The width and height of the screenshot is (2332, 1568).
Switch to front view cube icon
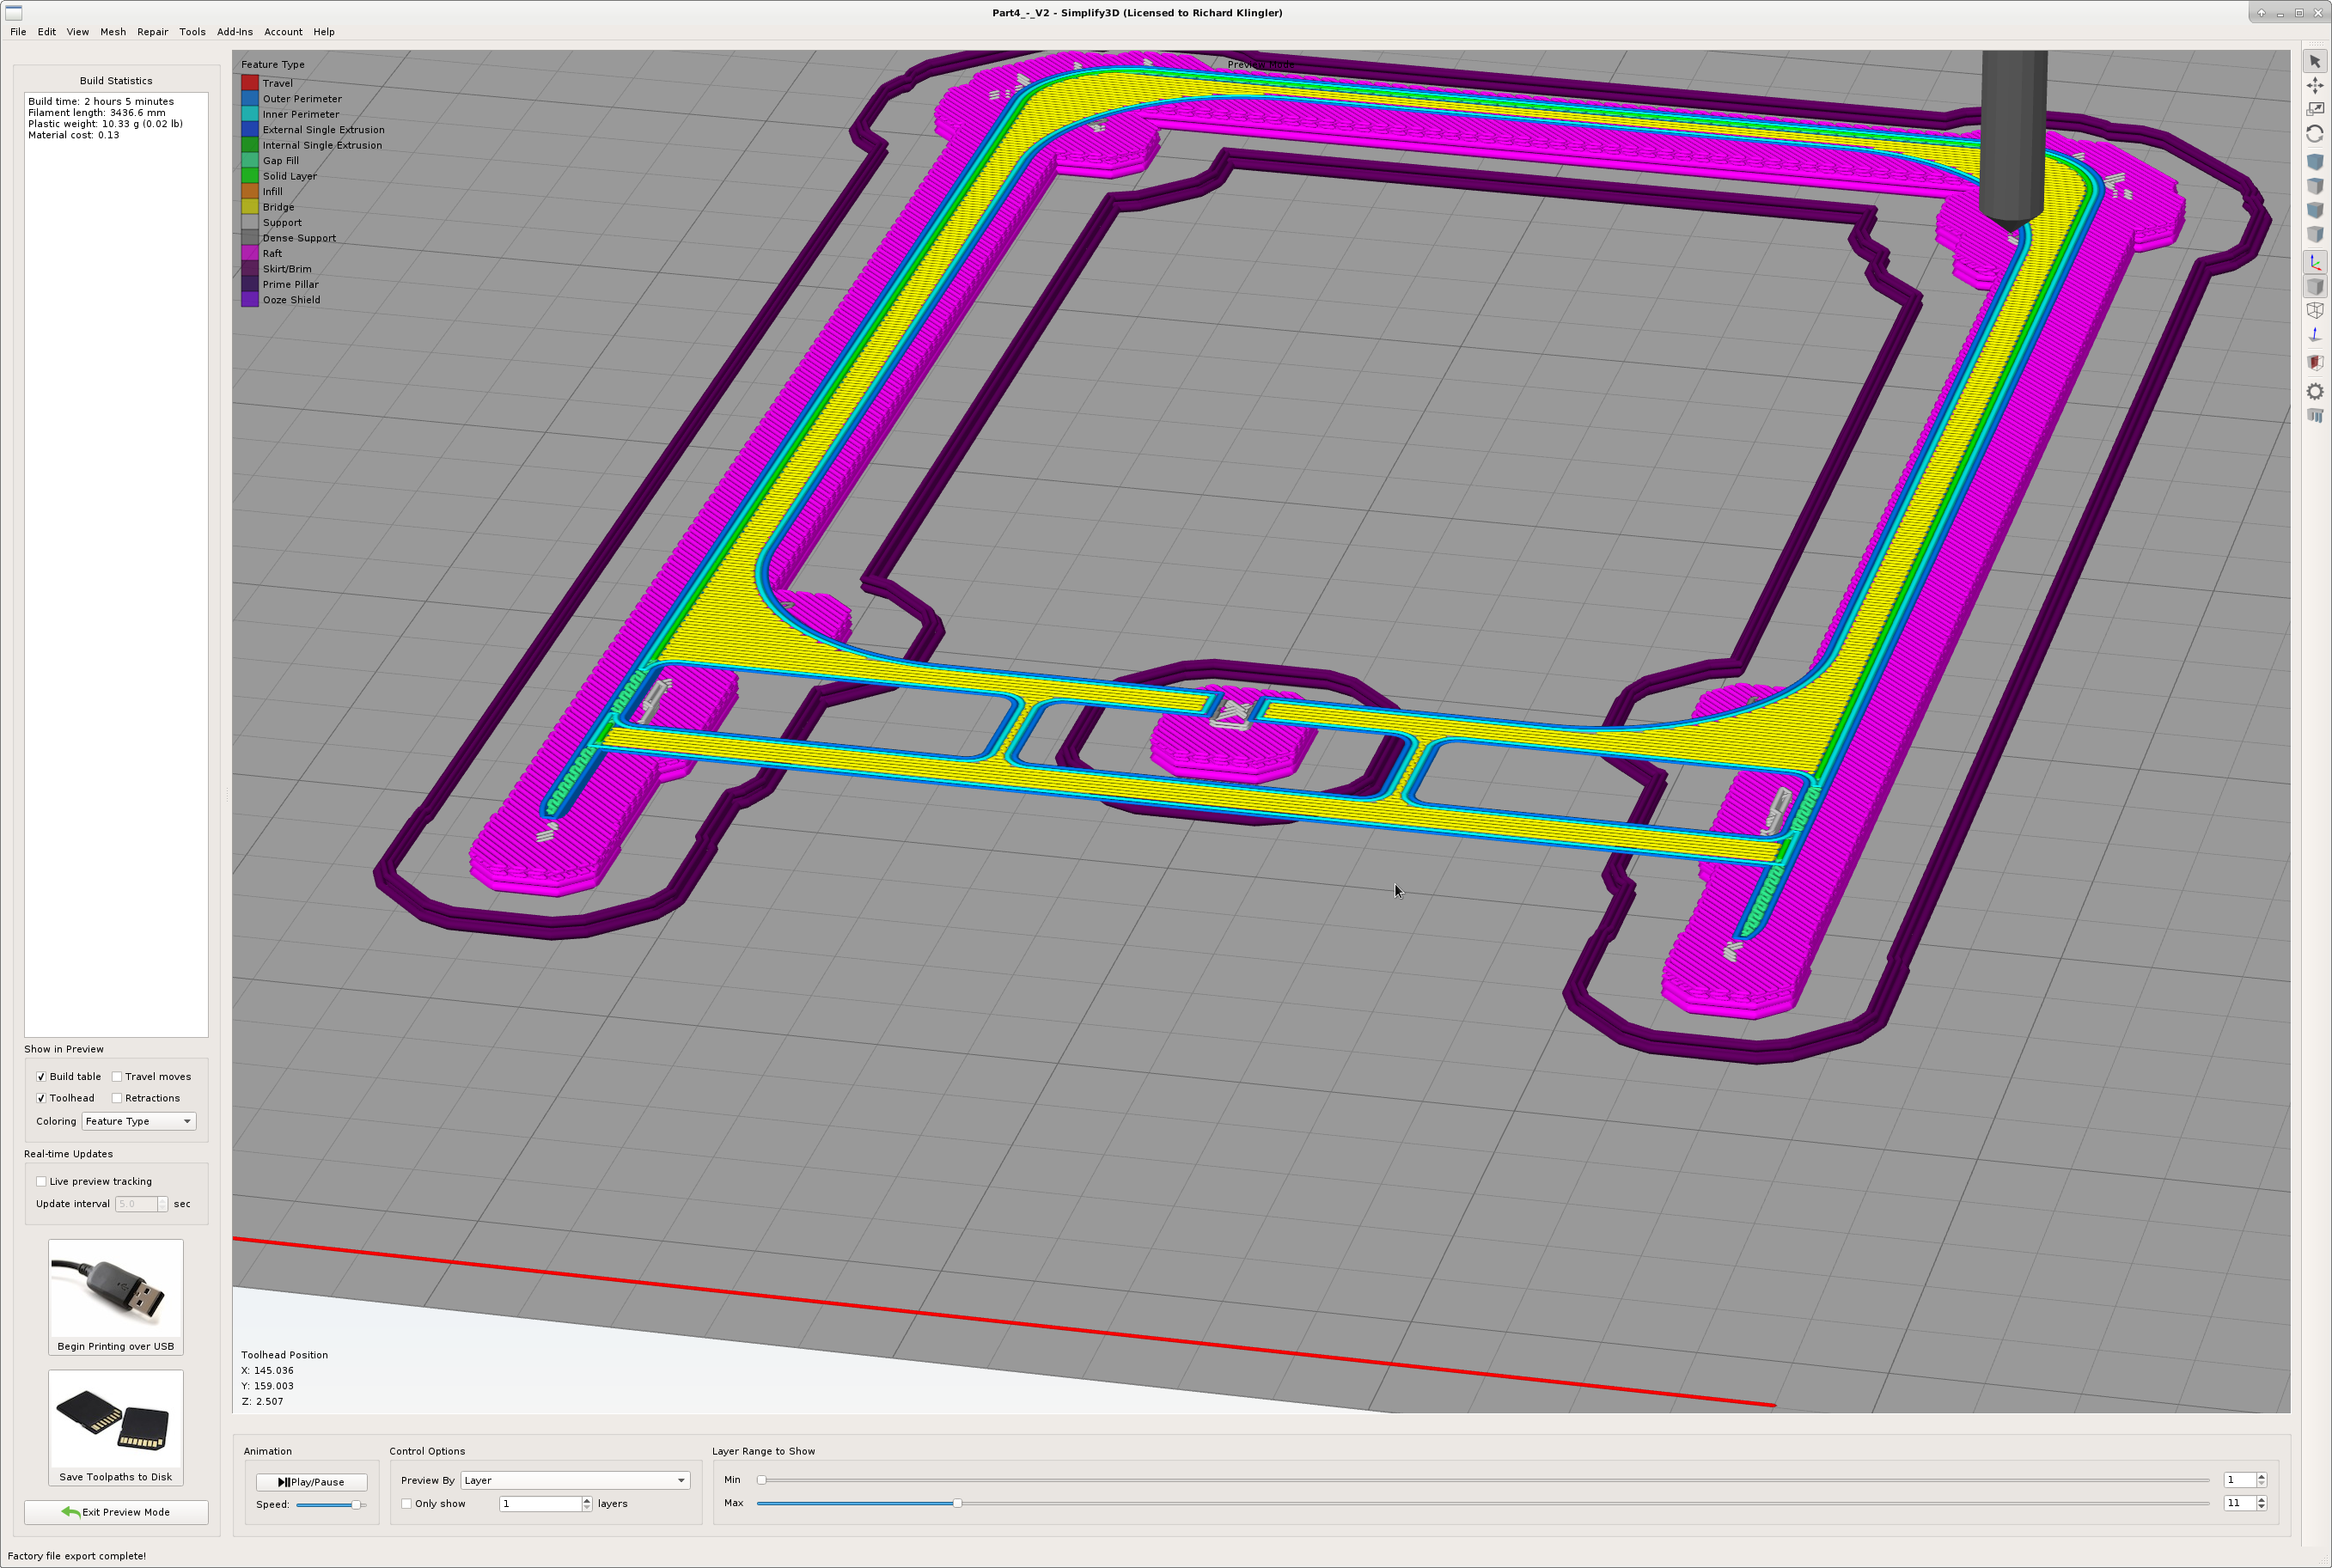tap(2314, 210)
